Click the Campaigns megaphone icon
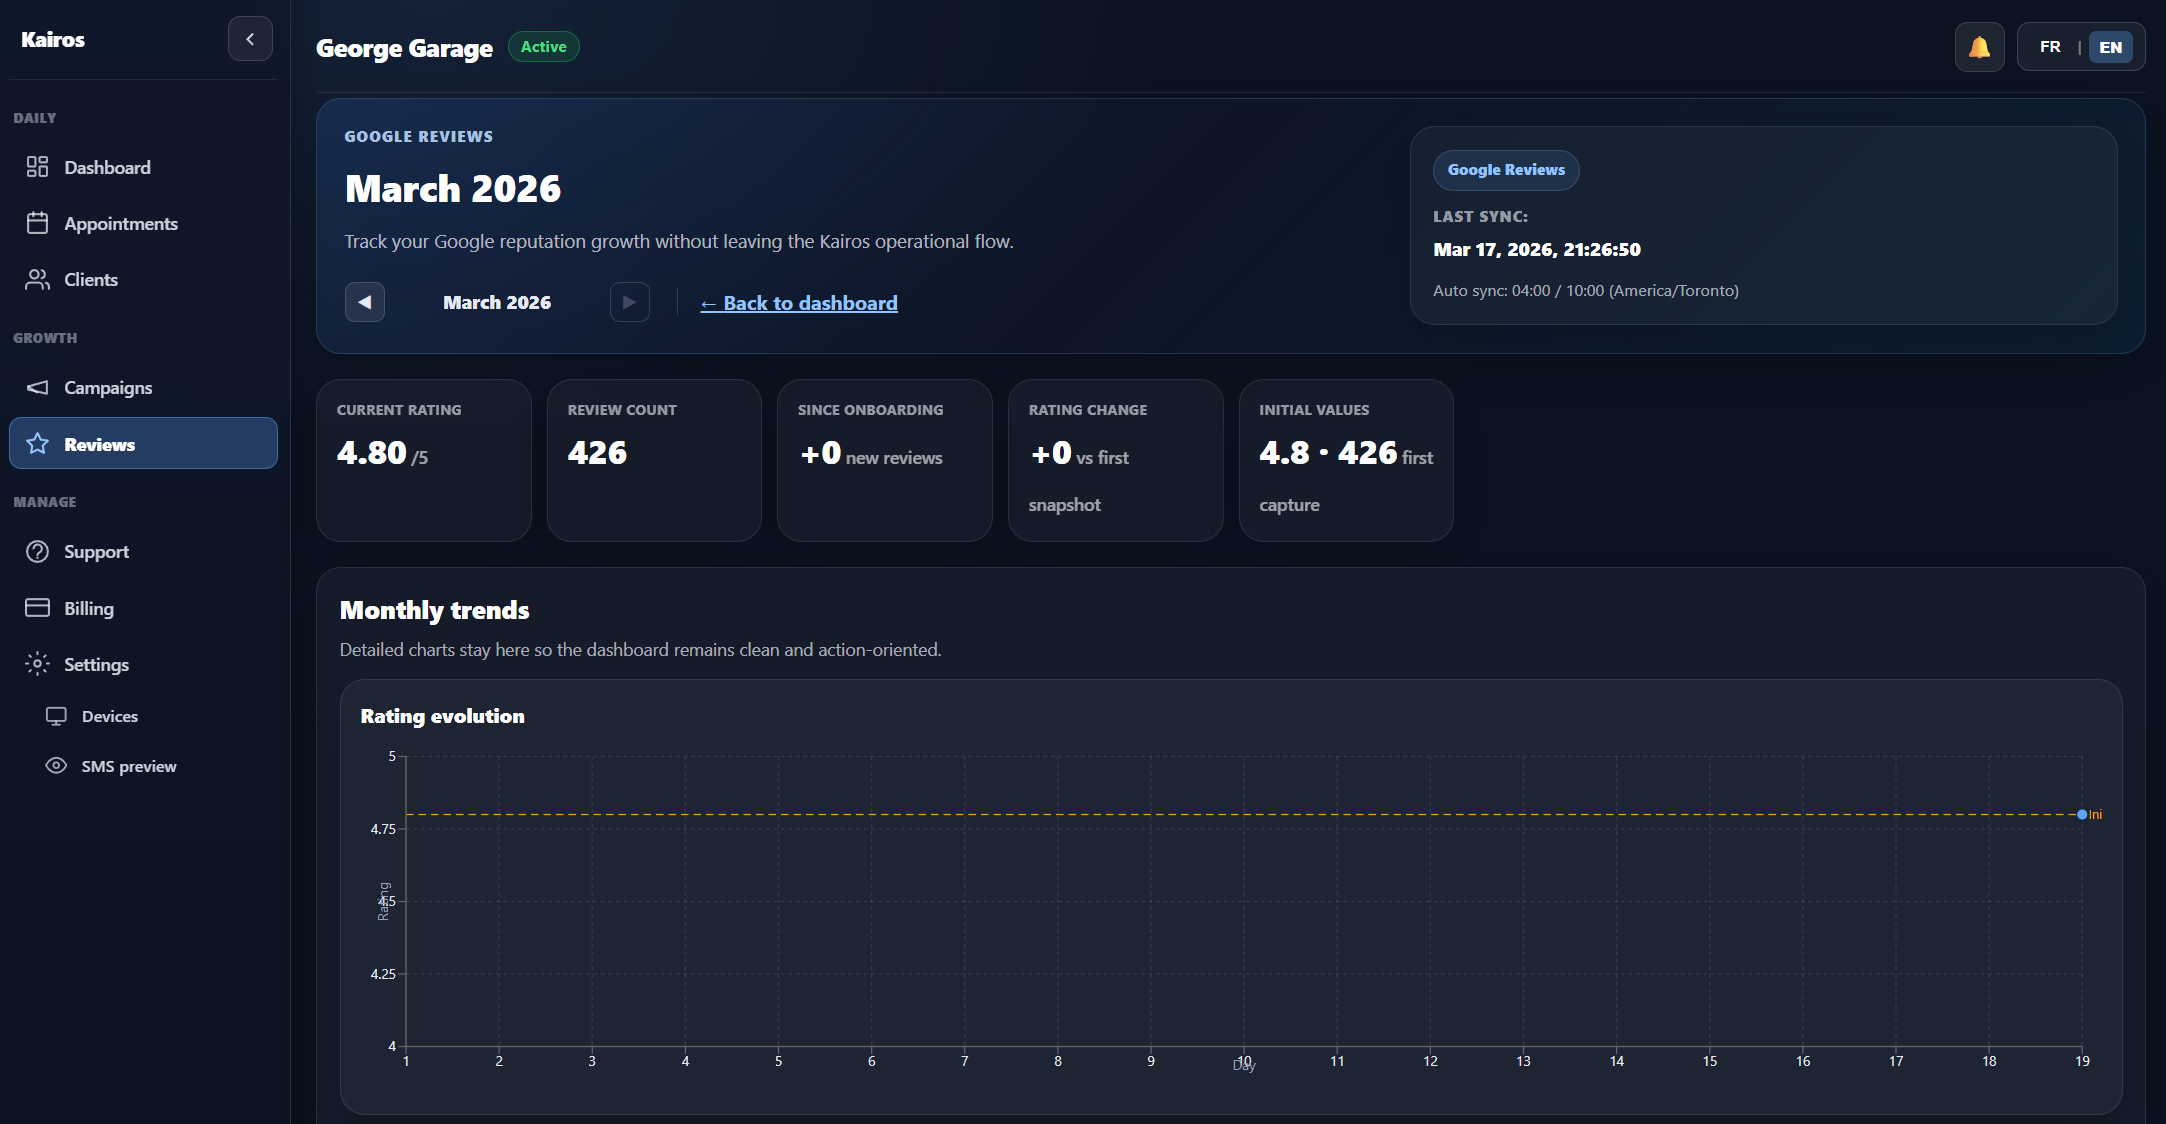 [37, 387]
